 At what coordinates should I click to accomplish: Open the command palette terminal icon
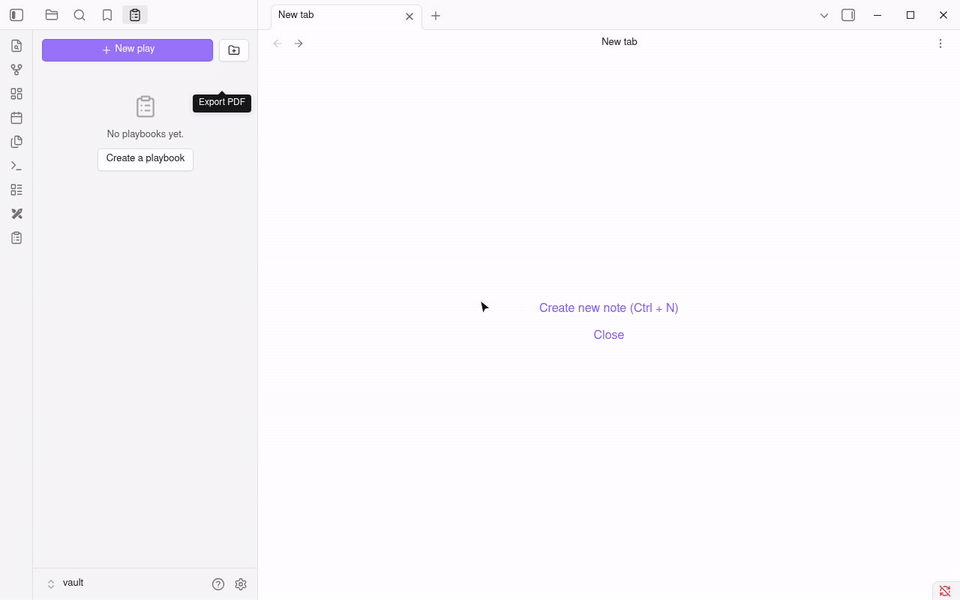pos(17,166)
